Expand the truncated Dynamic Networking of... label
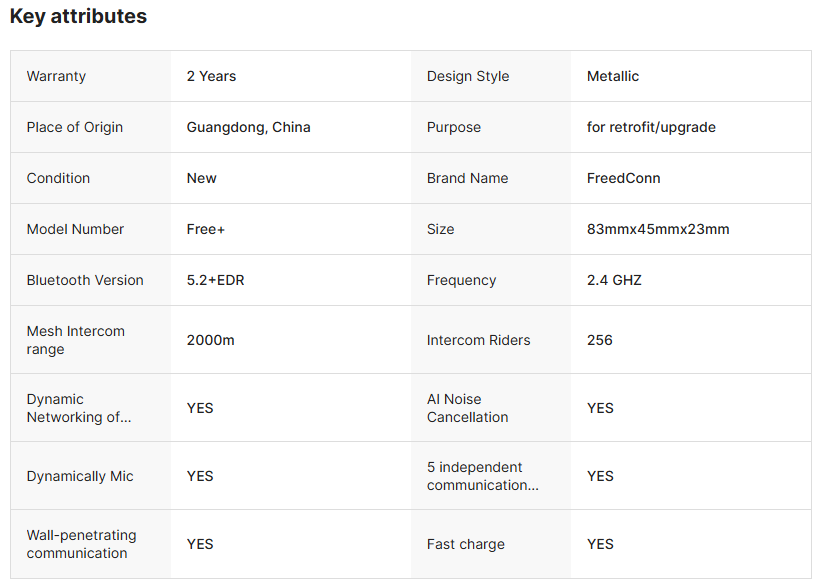Screen dimensions: 819x579 (79, 408)
